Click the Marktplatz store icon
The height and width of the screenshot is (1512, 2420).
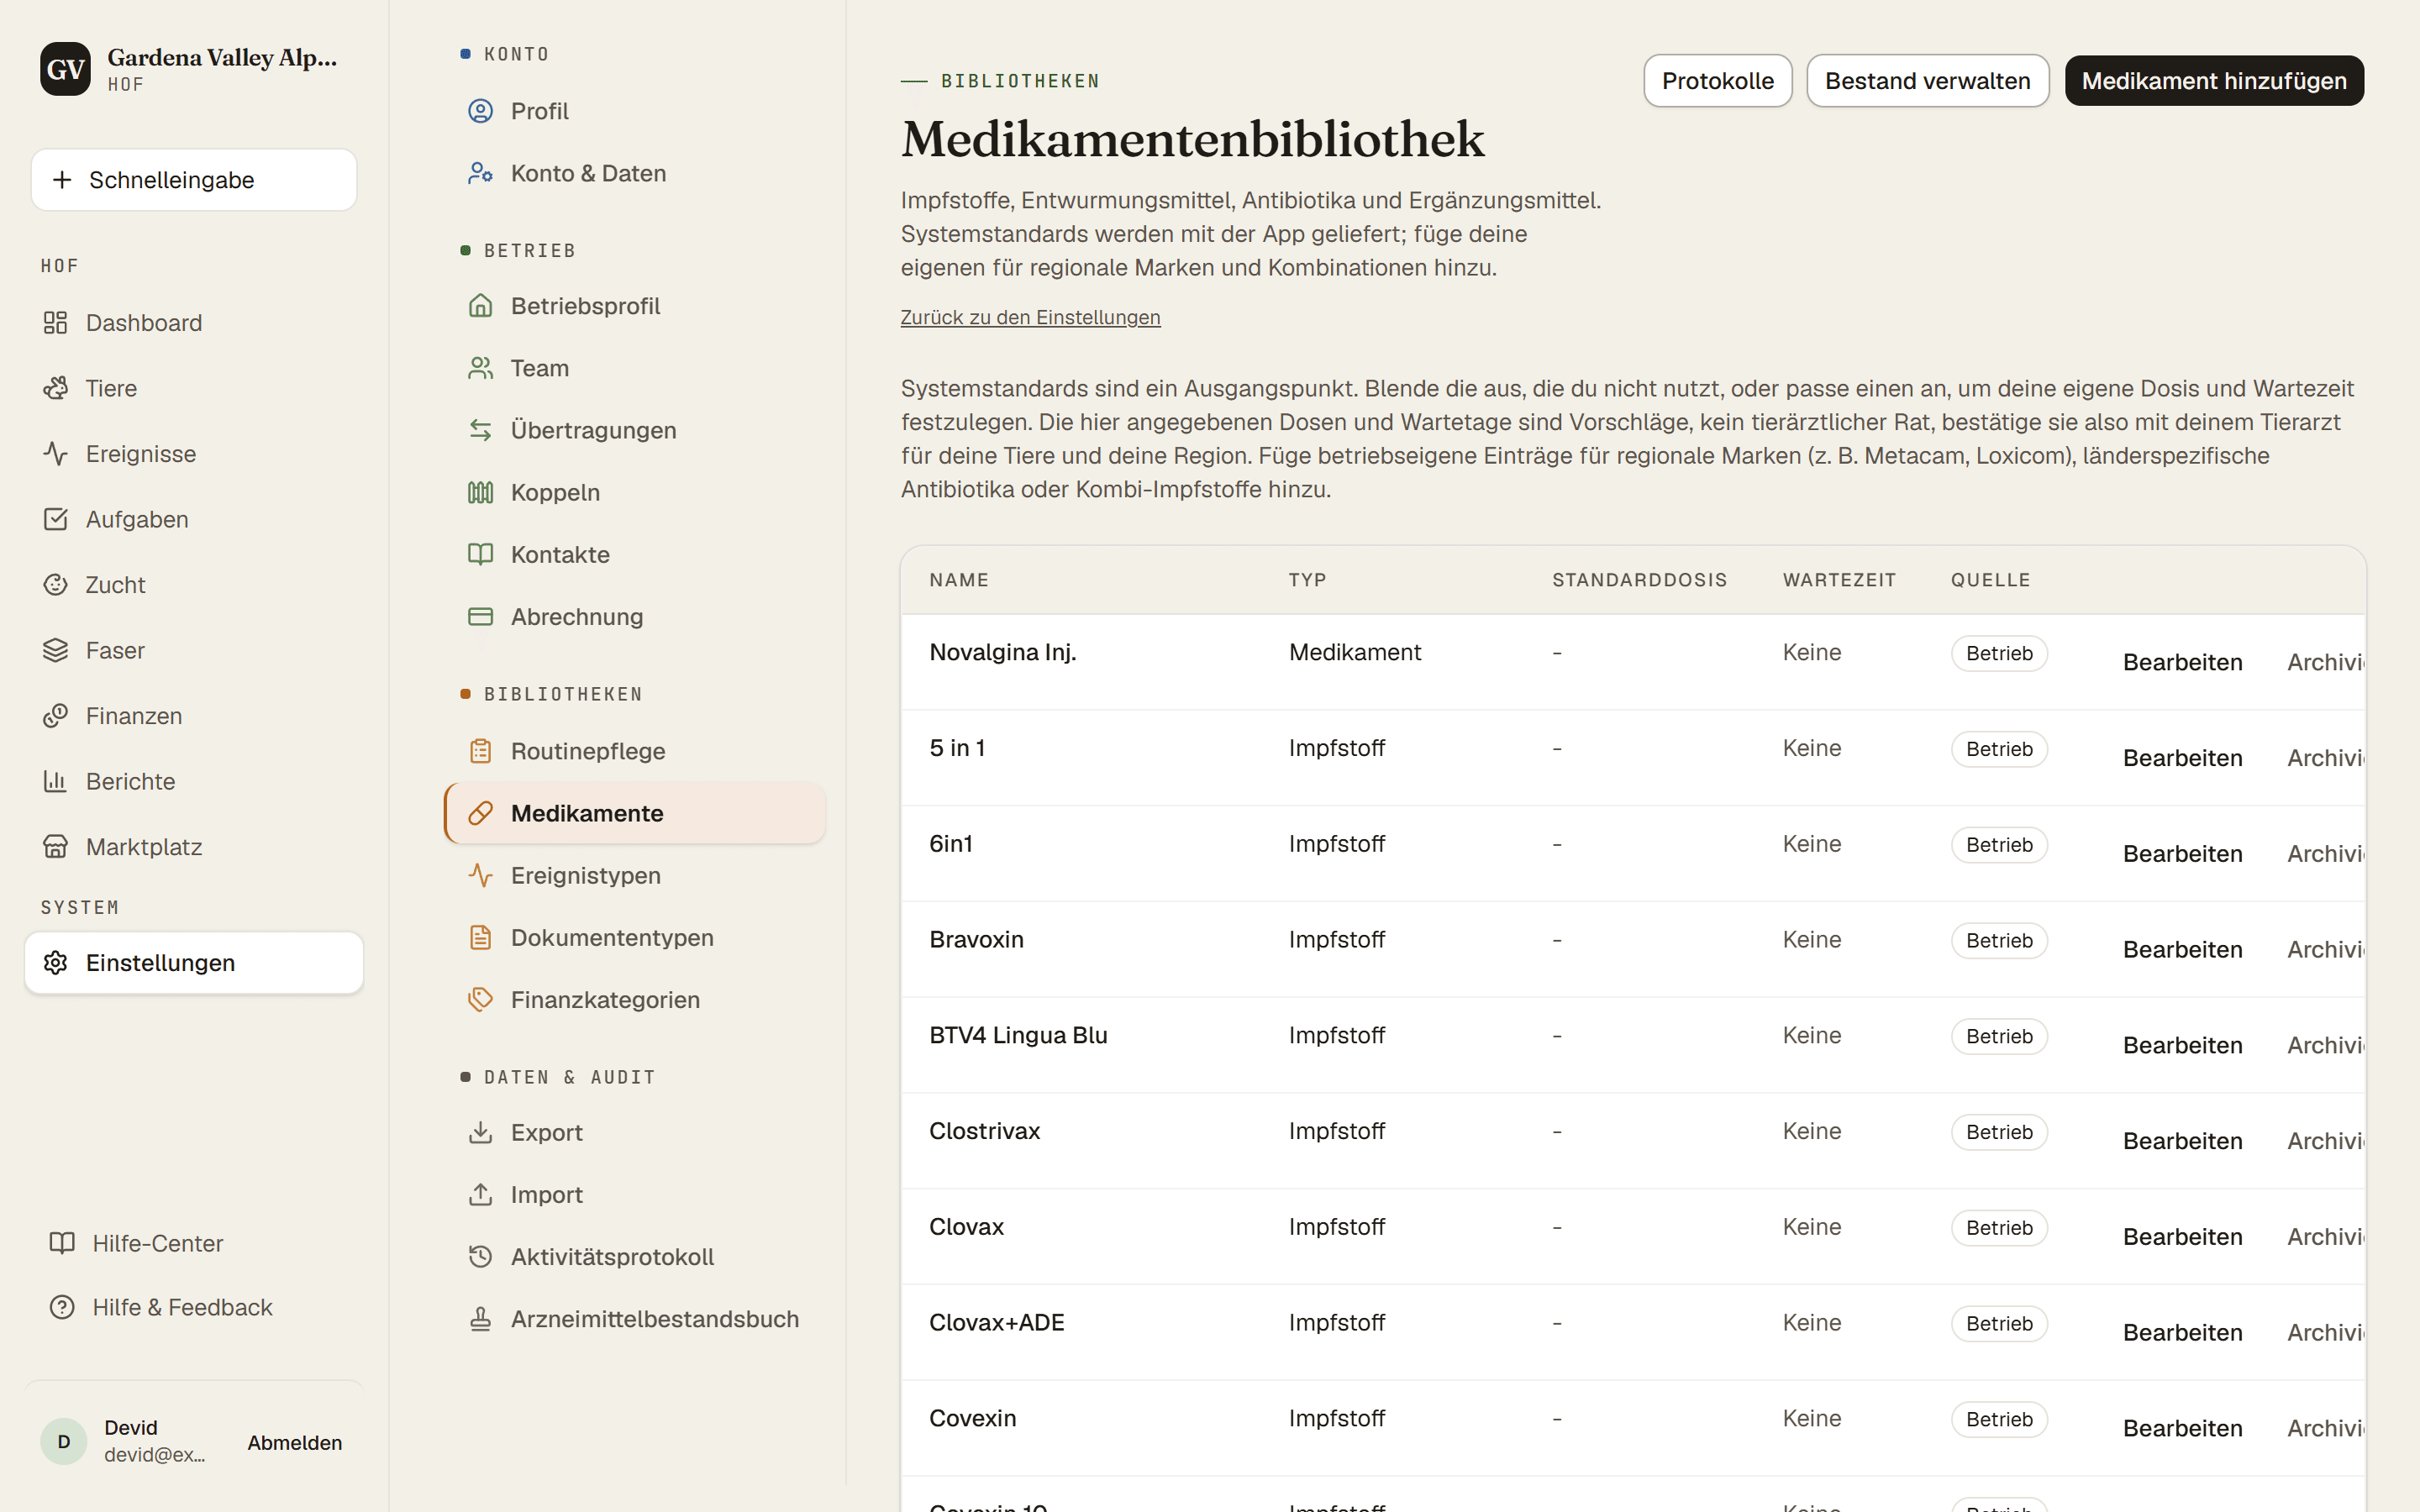click(x=55, y=847)
